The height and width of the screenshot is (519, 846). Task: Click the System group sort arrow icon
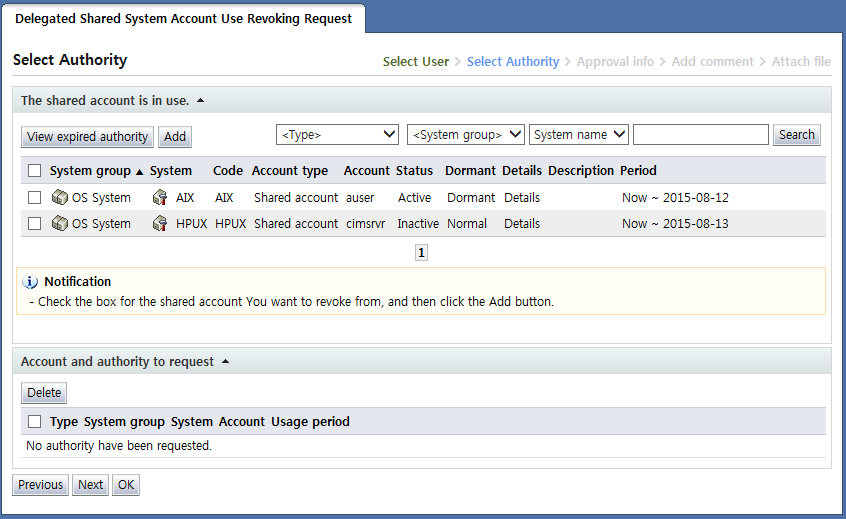pos(140,171)
